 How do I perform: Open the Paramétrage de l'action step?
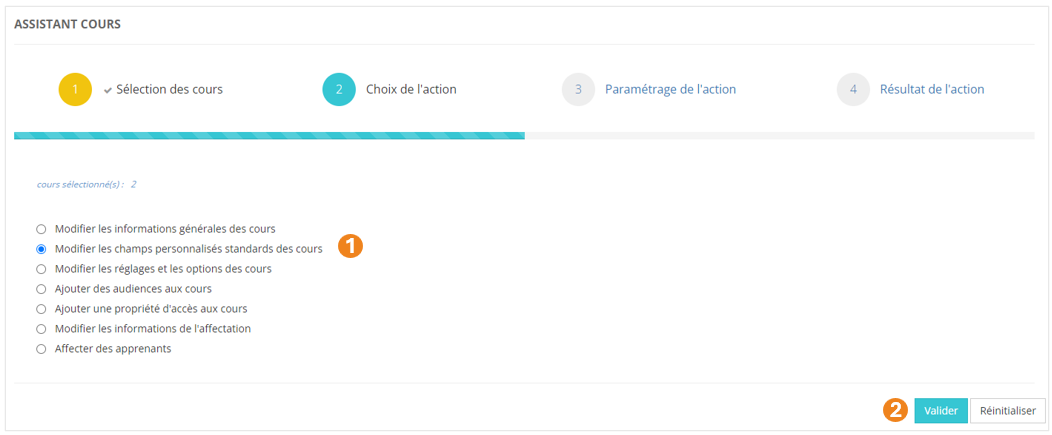coord(670,90)
